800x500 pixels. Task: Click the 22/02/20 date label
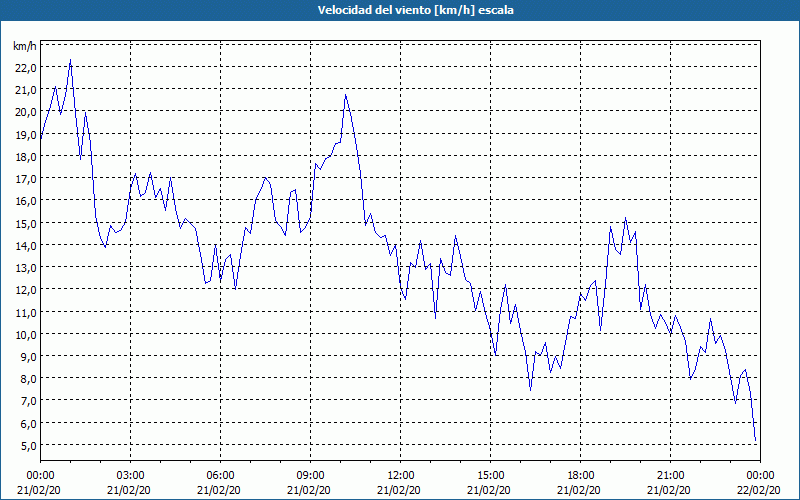pyautogui.click(x=758, y=490)
